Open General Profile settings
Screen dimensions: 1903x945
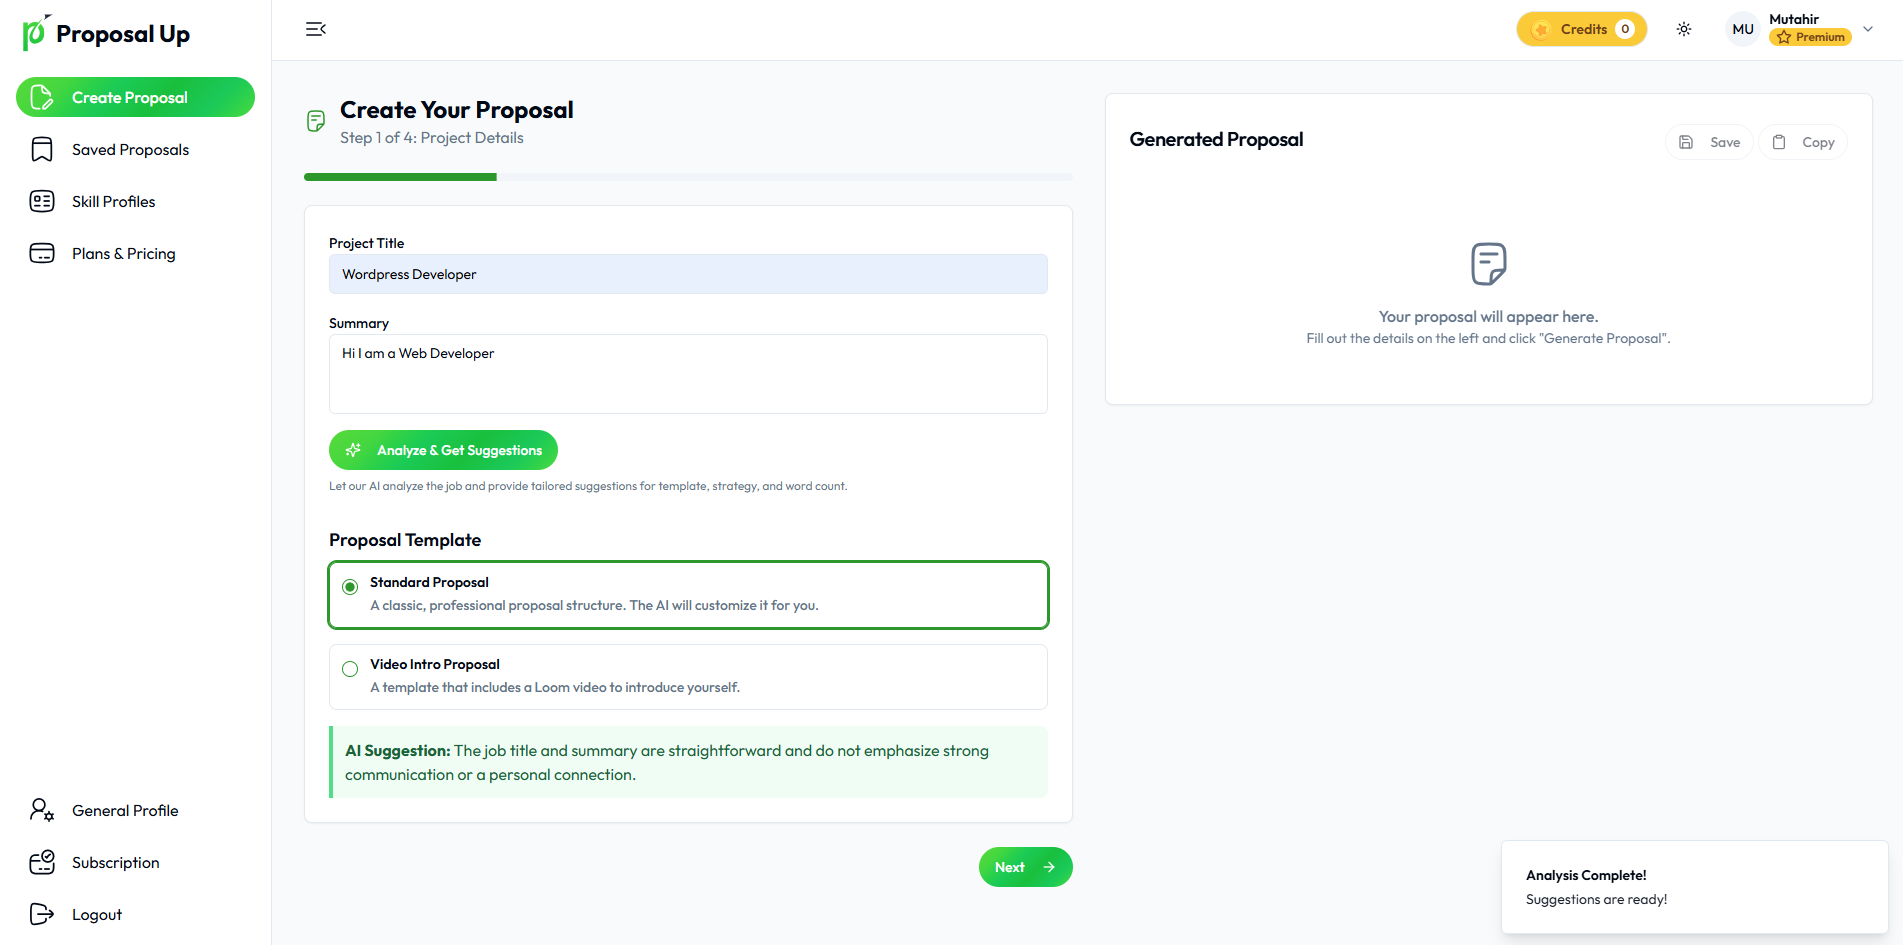coord(125,811)
